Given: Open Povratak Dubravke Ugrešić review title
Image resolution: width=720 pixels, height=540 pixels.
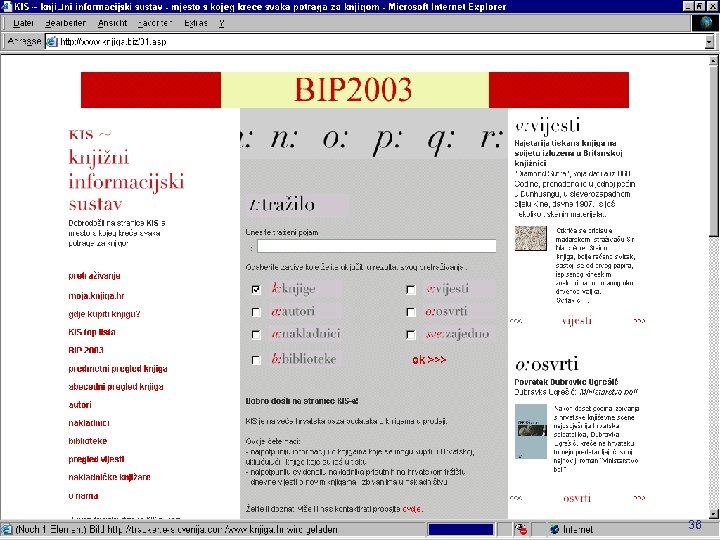Looking at the screenshot, I should click(x=566, y=382).
